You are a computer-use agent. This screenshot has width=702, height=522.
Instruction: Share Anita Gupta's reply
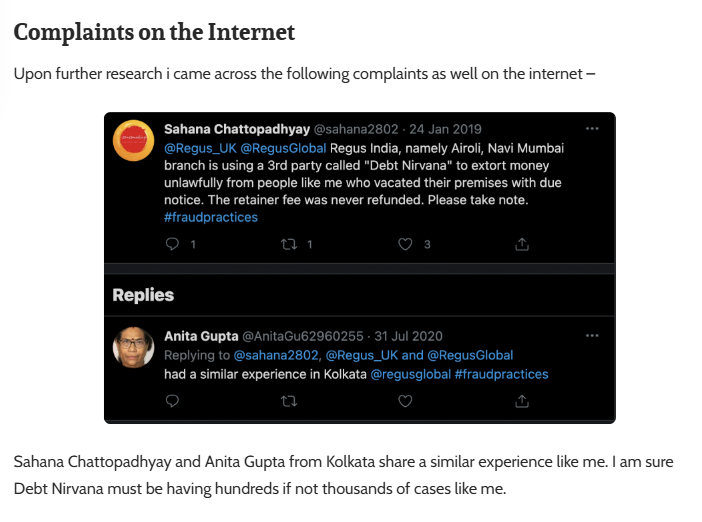point(521,401)
